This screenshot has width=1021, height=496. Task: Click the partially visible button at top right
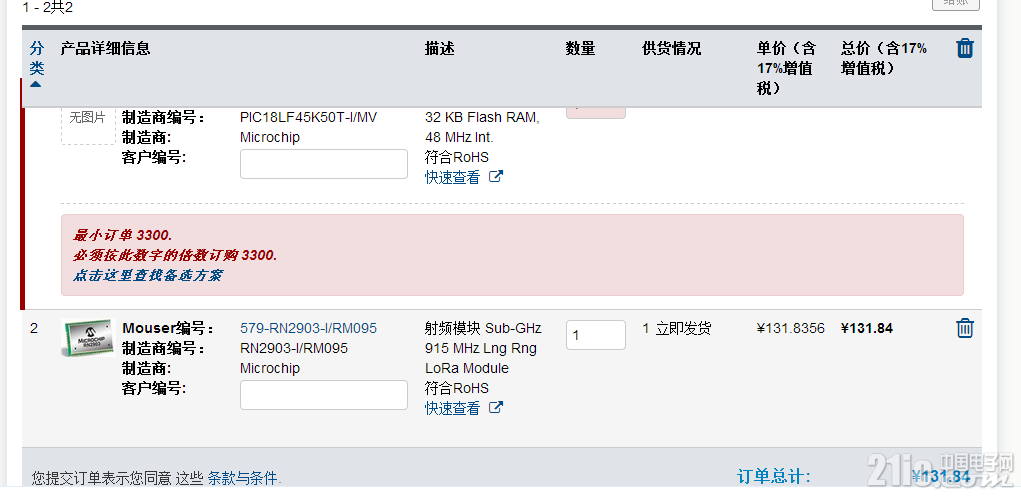pyautogui.click(x=955, y=5)
